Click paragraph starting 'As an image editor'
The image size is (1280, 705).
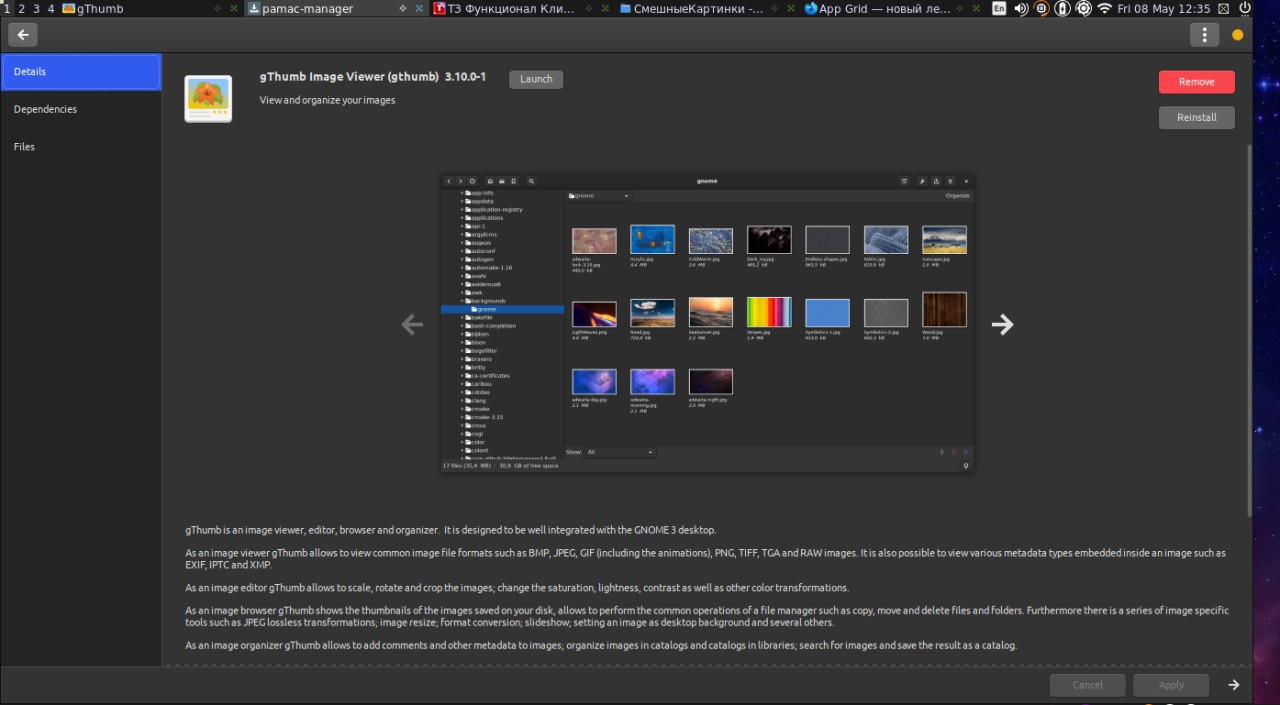[x=517, y=588]
